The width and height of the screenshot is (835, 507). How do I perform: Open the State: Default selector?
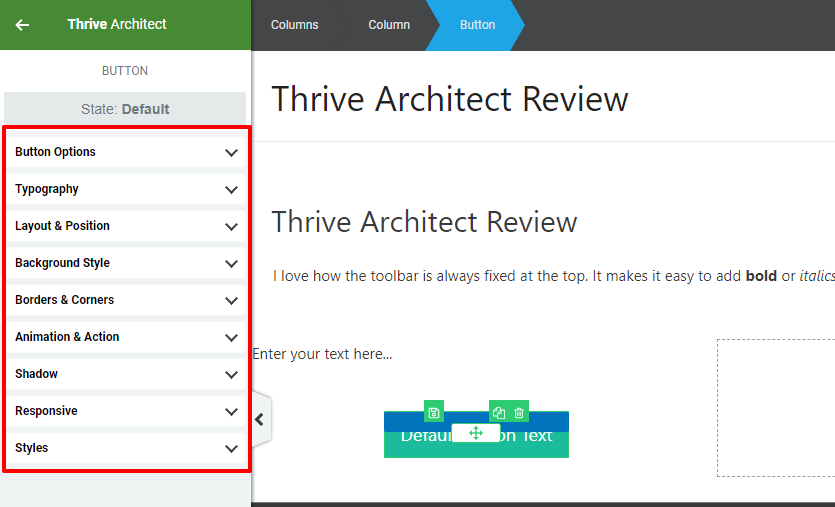pos(125,109)
